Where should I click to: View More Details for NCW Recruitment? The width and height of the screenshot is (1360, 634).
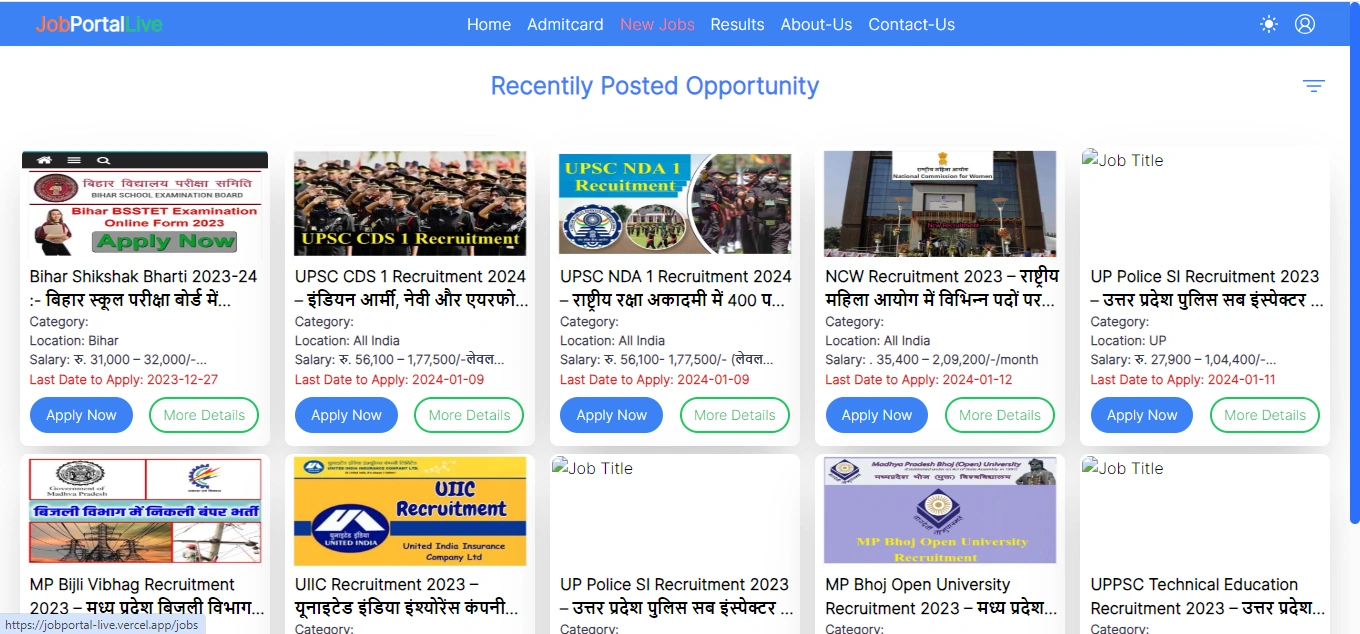[x=1000, y=415]
